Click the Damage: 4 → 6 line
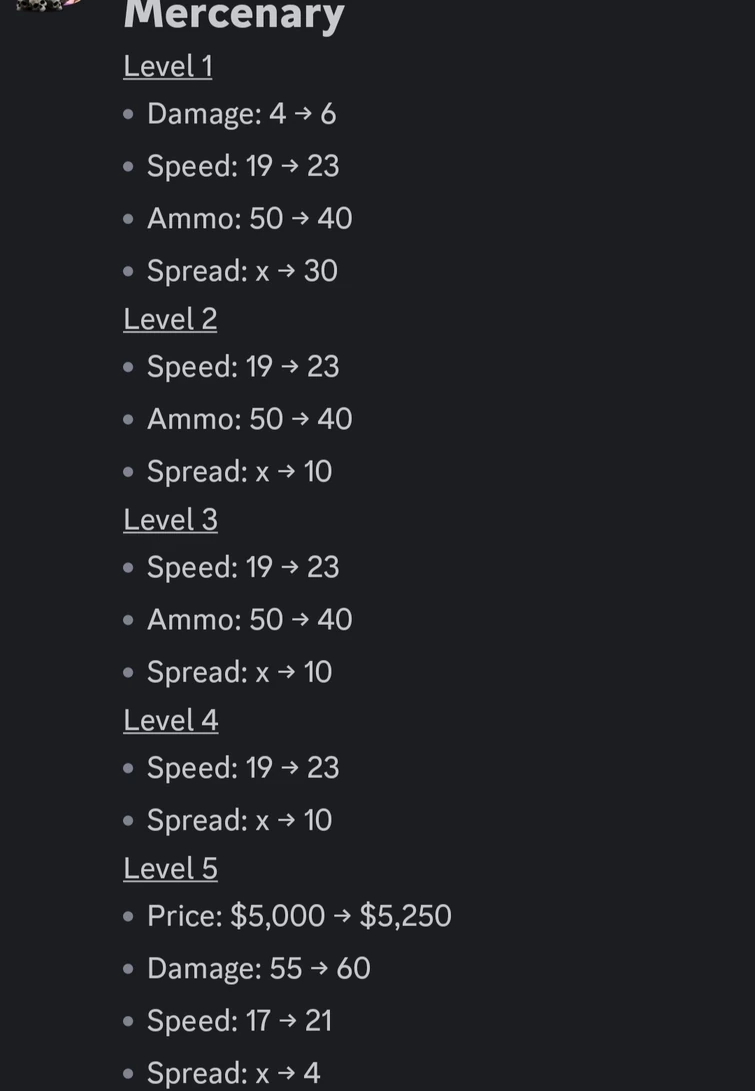The image size is (755, 1091). point(241,114)
